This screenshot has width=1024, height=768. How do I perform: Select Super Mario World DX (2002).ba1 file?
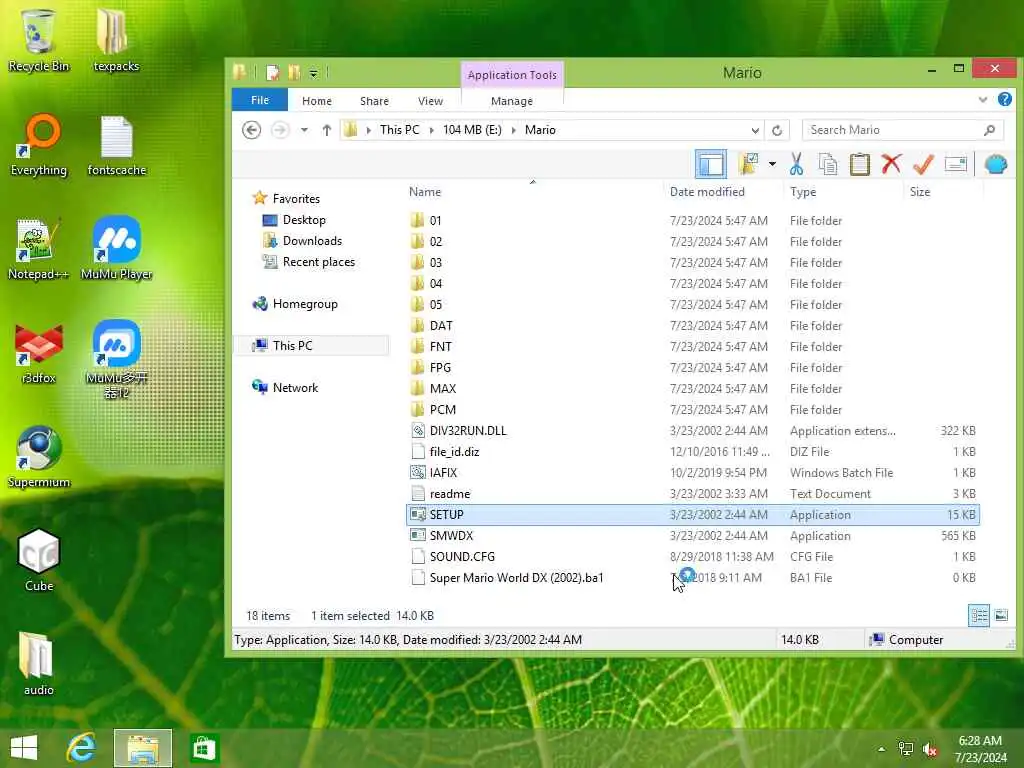(692, 578)
